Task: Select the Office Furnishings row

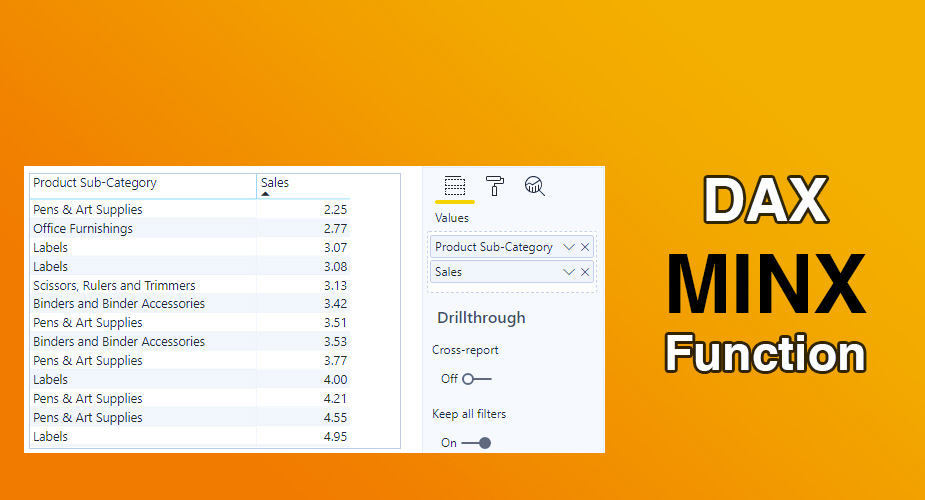Action: point(190,228)
